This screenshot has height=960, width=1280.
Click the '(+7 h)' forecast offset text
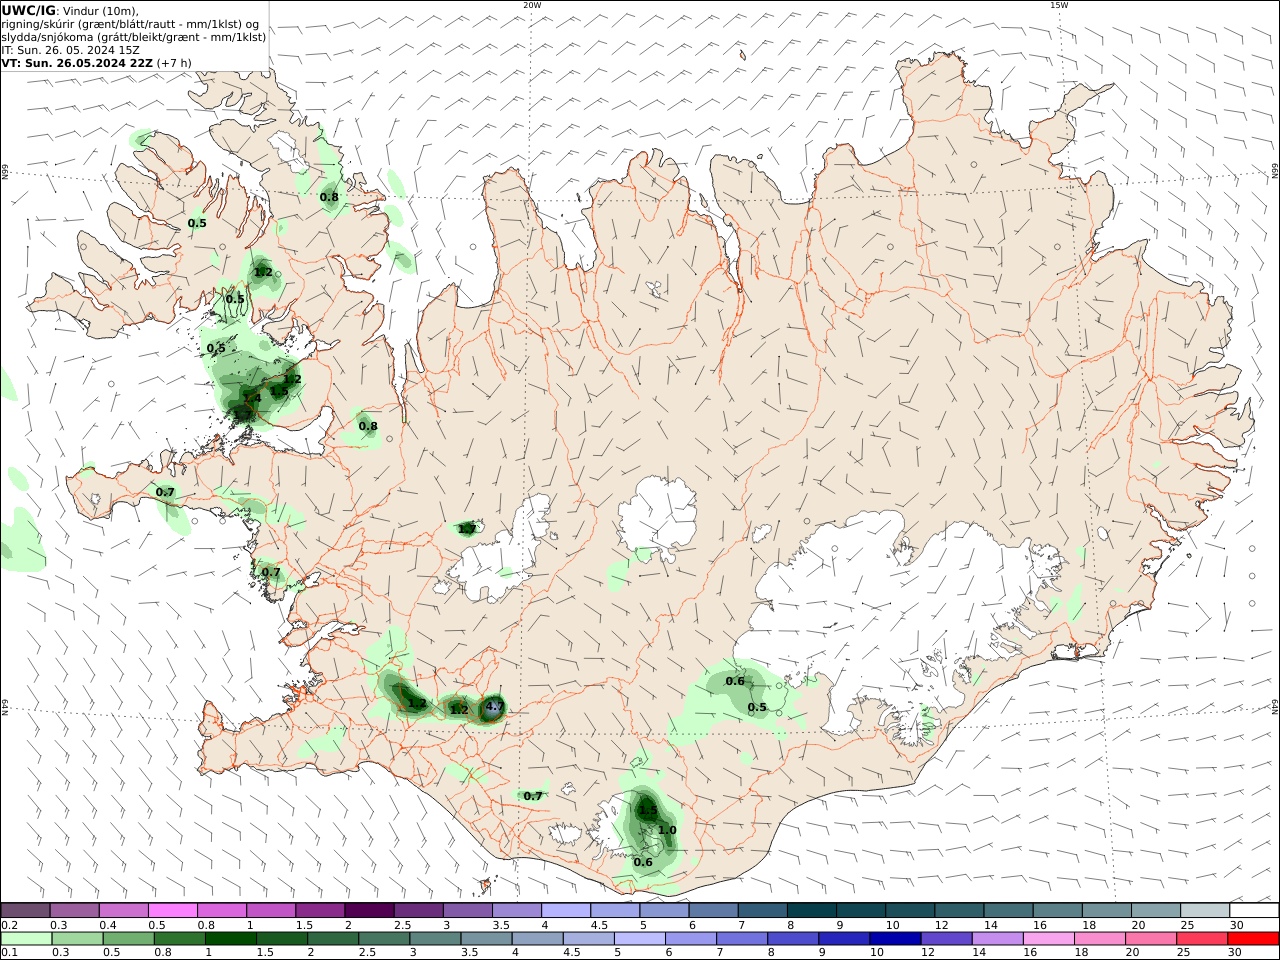(174, 62)
